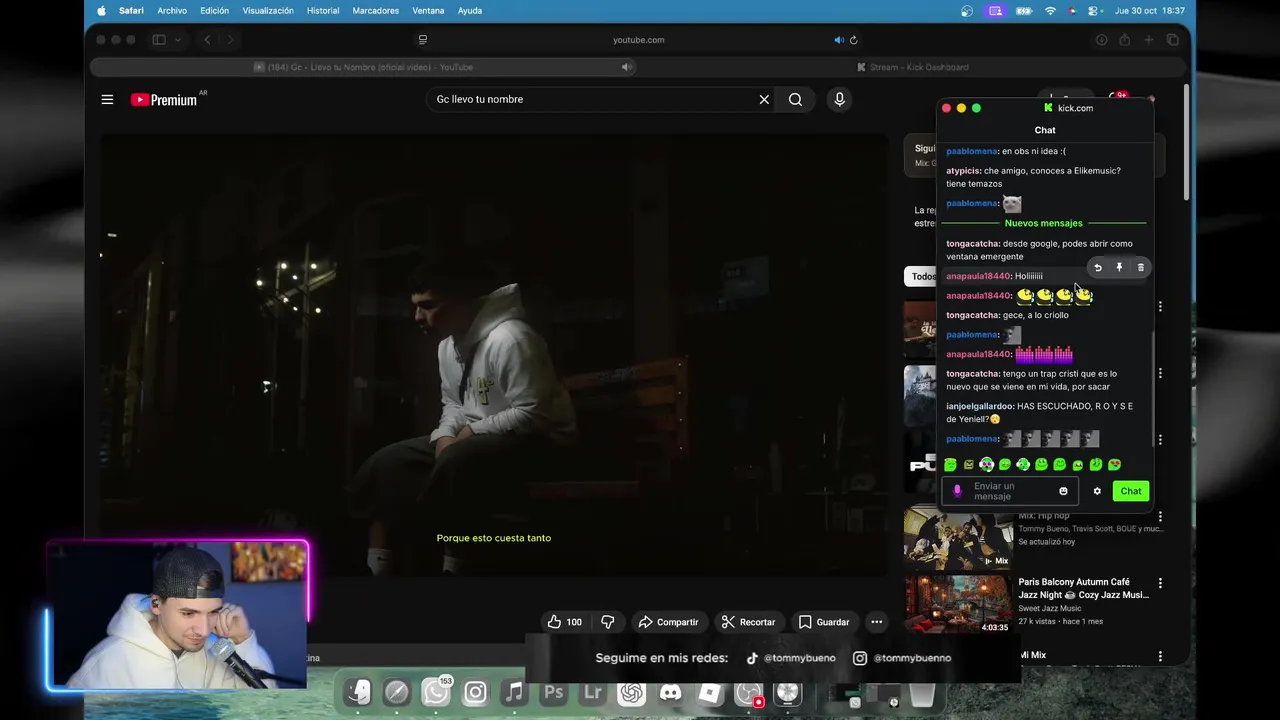Viewport: 1280px width, 720px height.
Task: Delete the hovered anapaula18440 chat message
Action: coord(1140,267)
